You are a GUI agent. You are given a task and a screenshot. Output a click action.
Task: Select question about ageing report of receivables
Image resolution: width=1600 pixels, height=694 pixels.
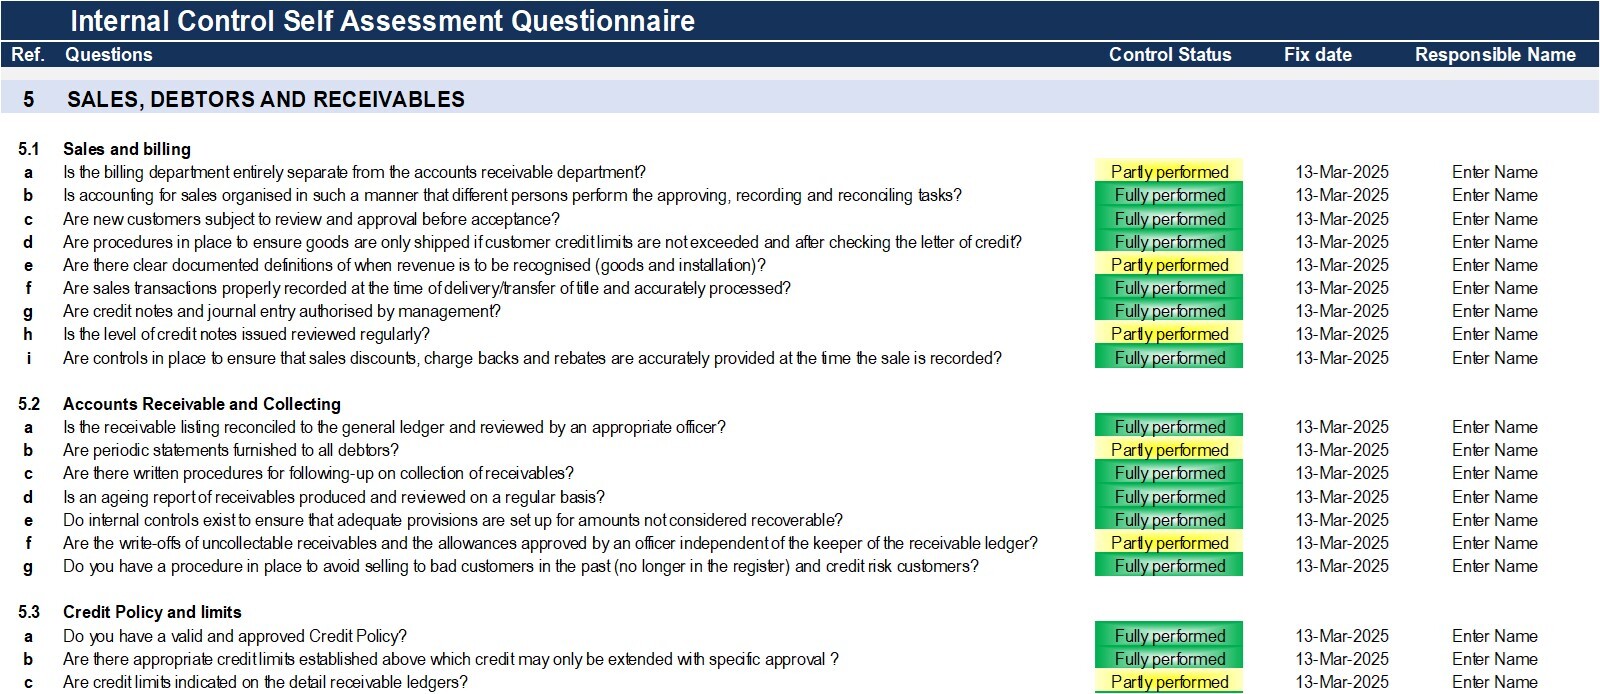334,497
